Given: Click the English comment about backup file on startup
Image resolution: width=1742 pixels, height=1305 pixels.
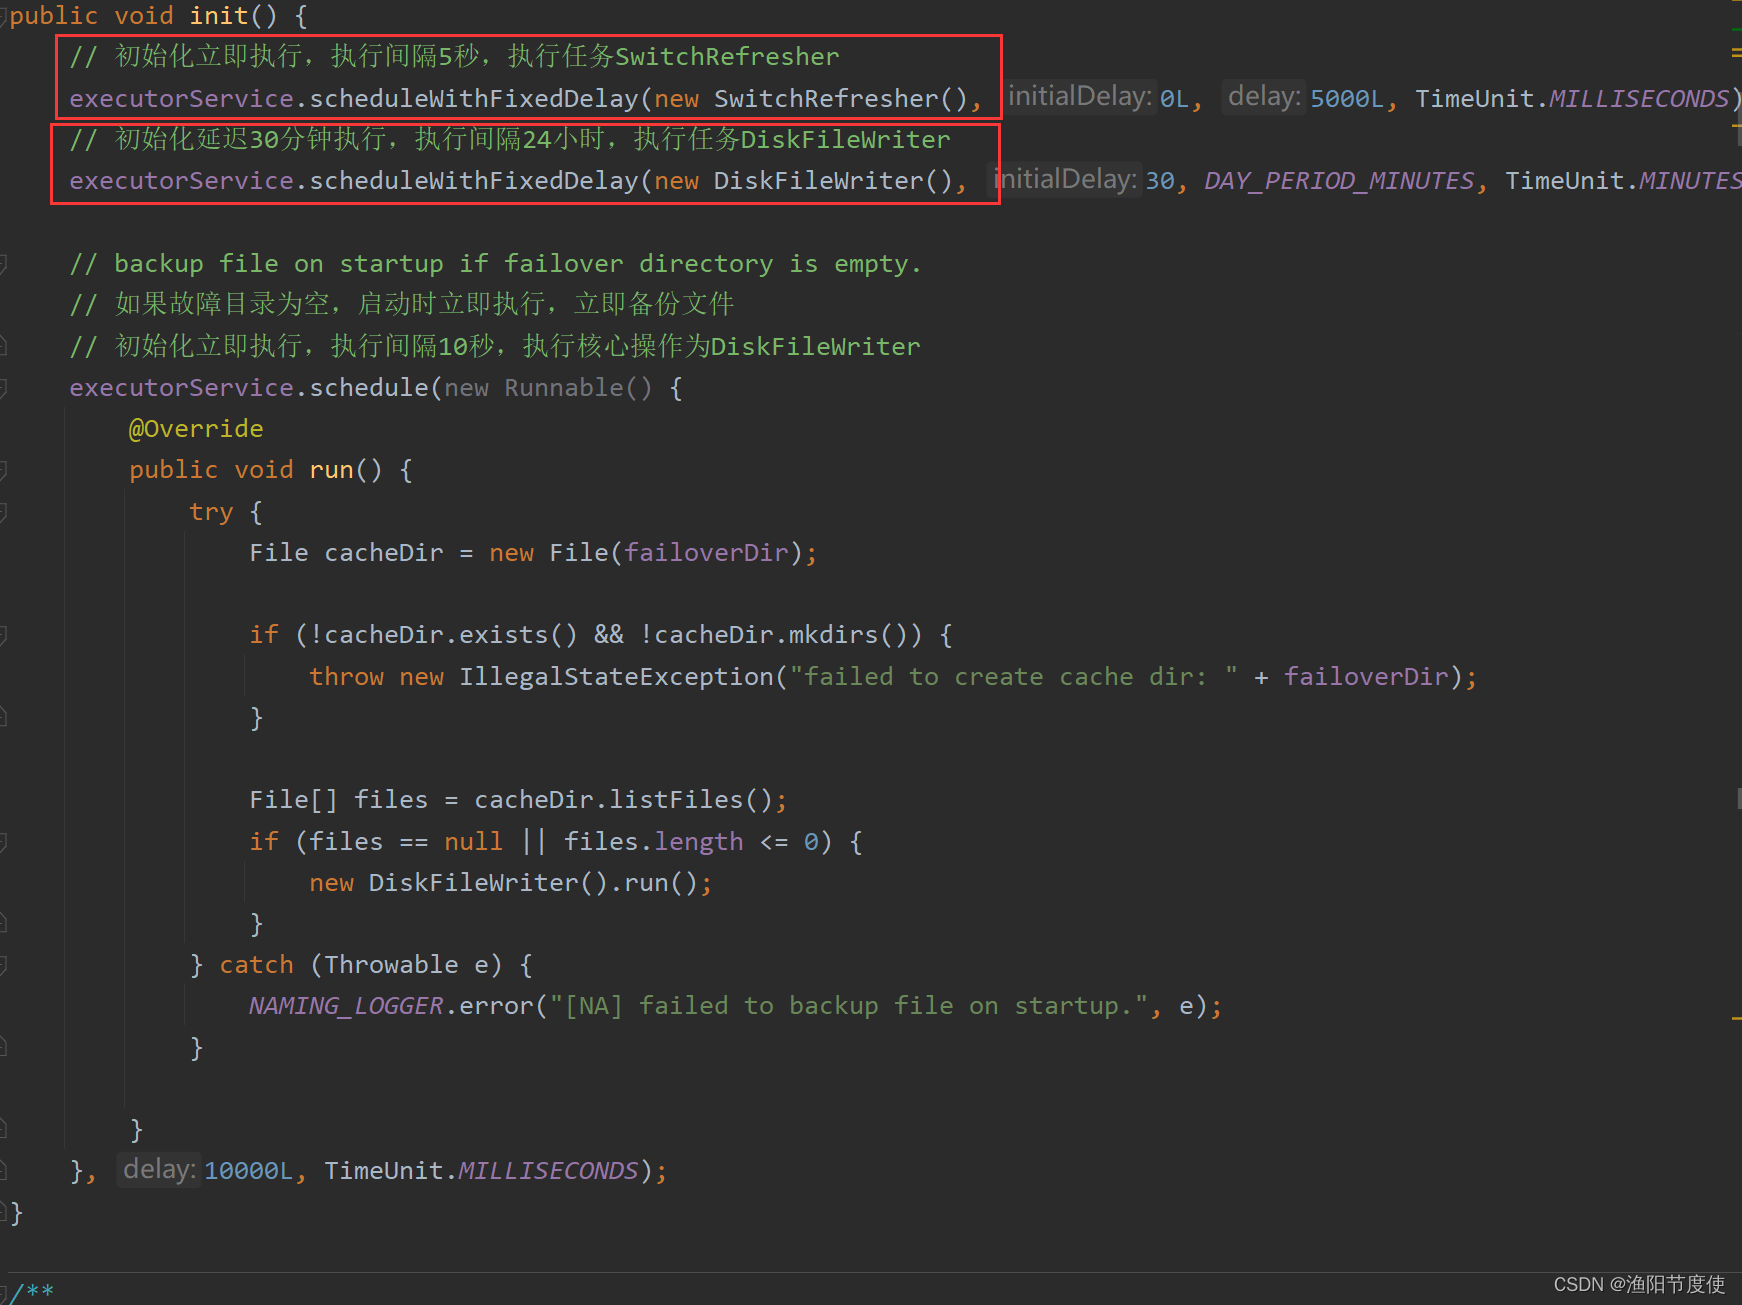Looking at the screenshot, I should coord(495,264).
